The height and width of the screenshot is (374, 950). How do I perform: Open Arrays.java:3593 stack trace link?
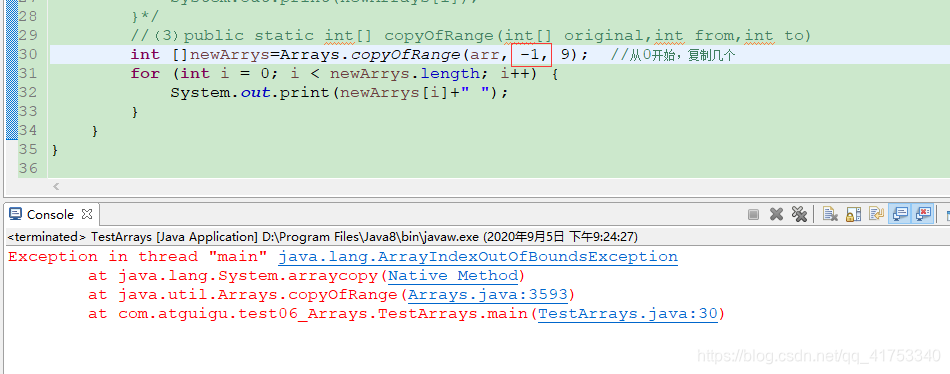(488, 295)
